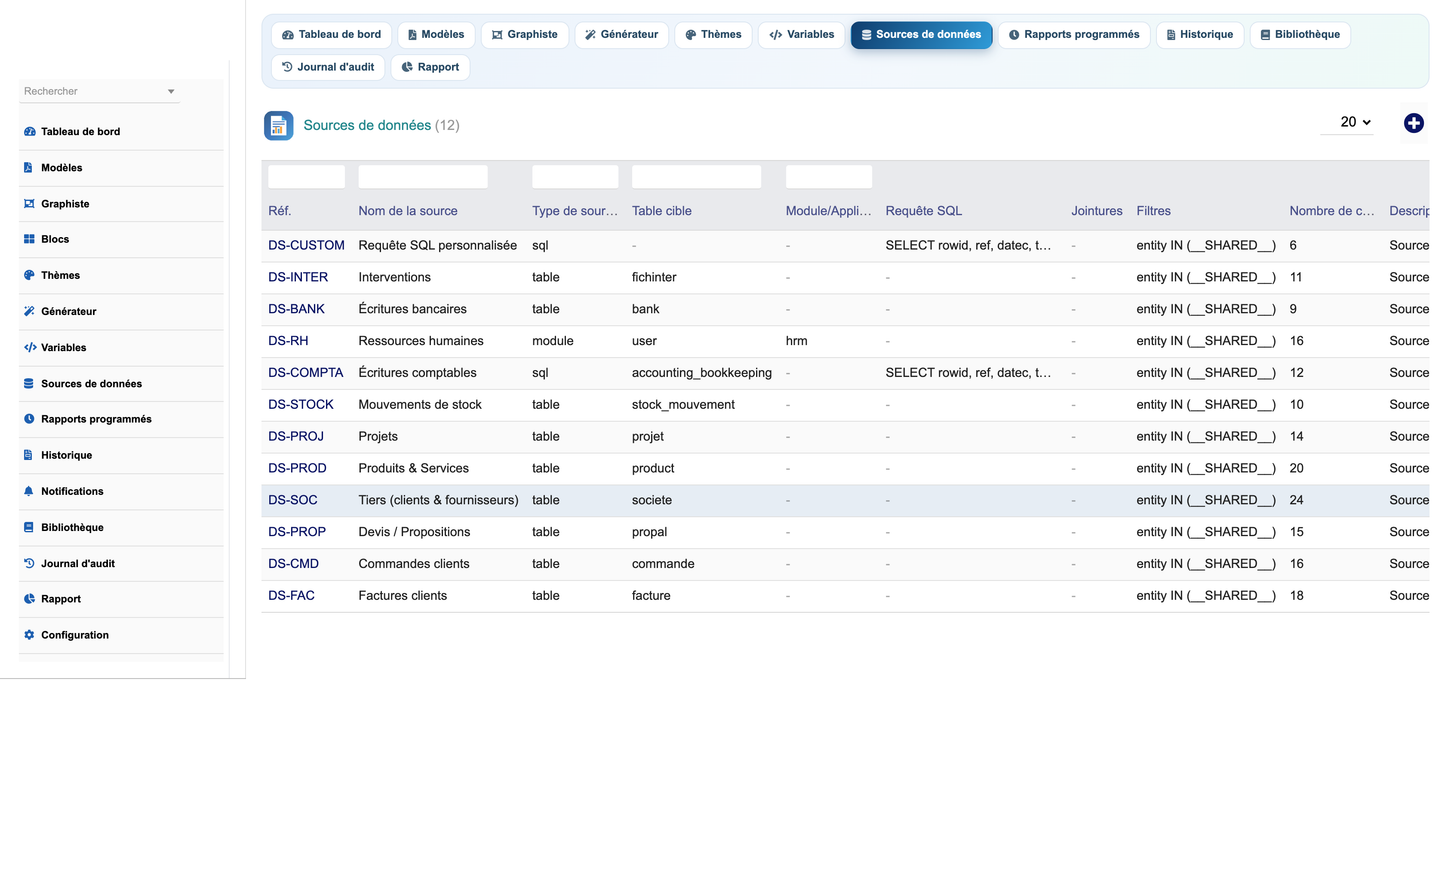Click the stock_mouvement table cell
The height and width of the screenshot is (895, 1445).
click(683, 405)
